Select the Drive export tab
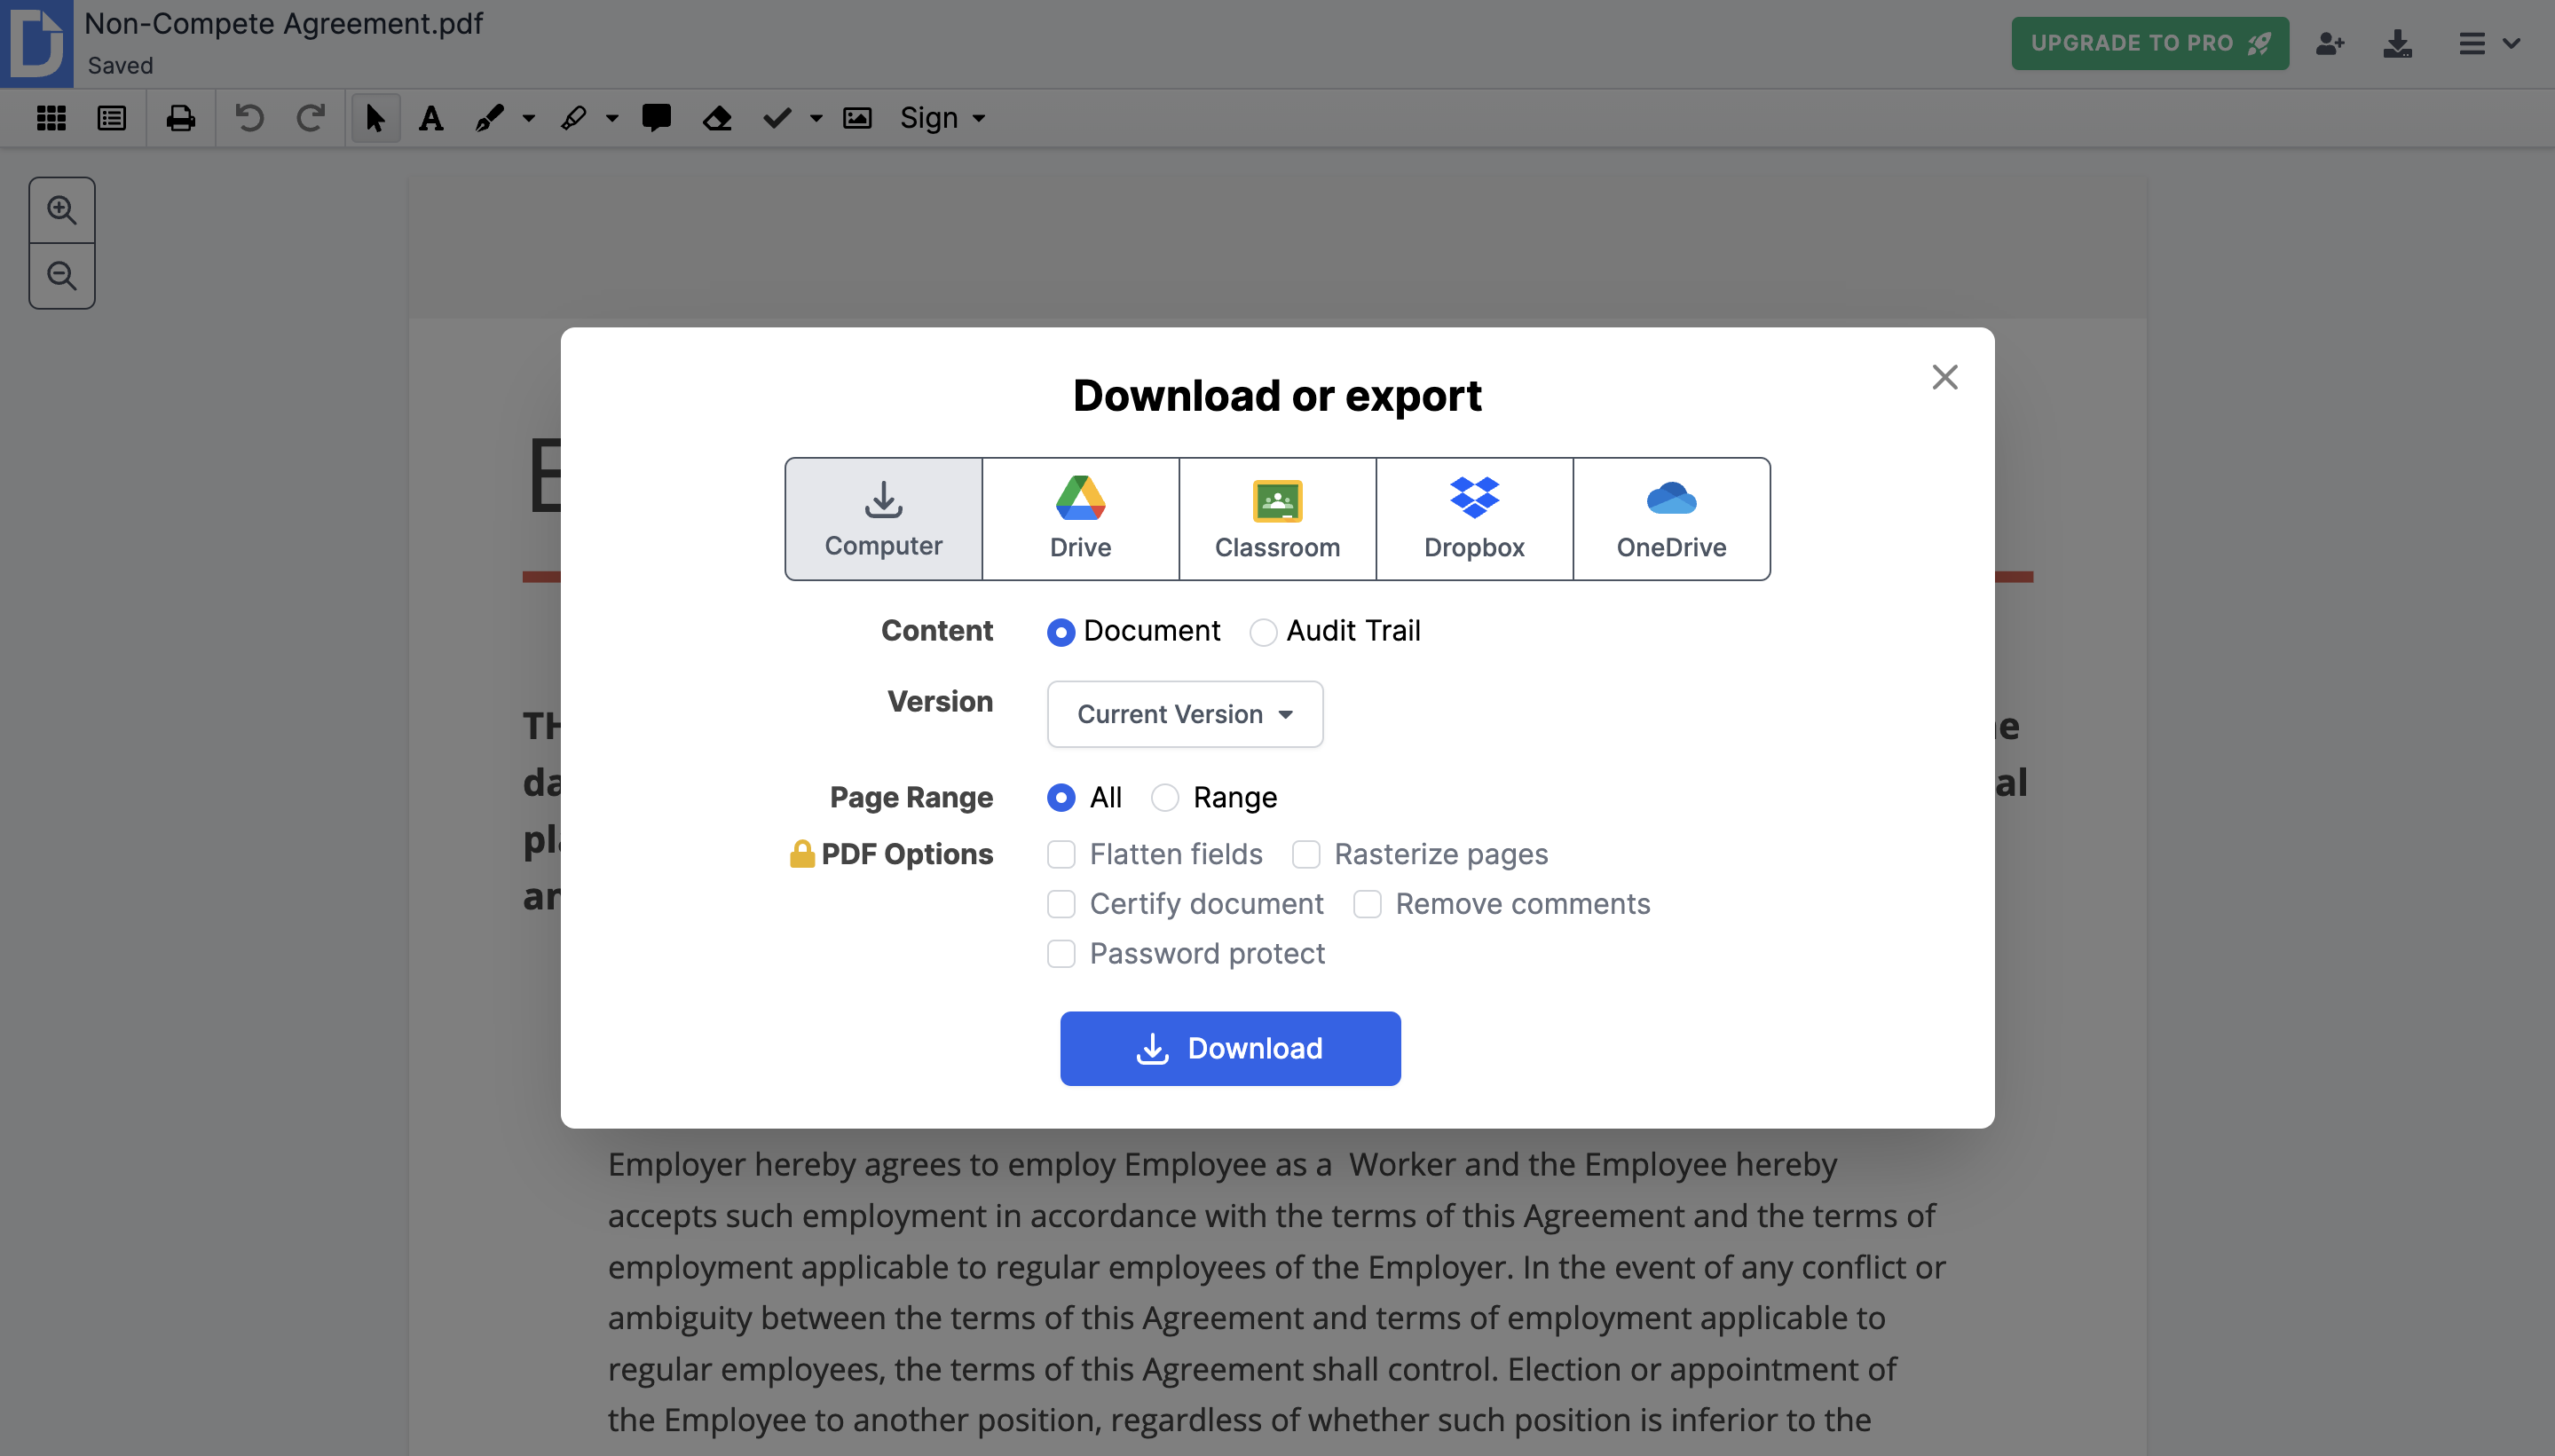 coord(1080,519)
